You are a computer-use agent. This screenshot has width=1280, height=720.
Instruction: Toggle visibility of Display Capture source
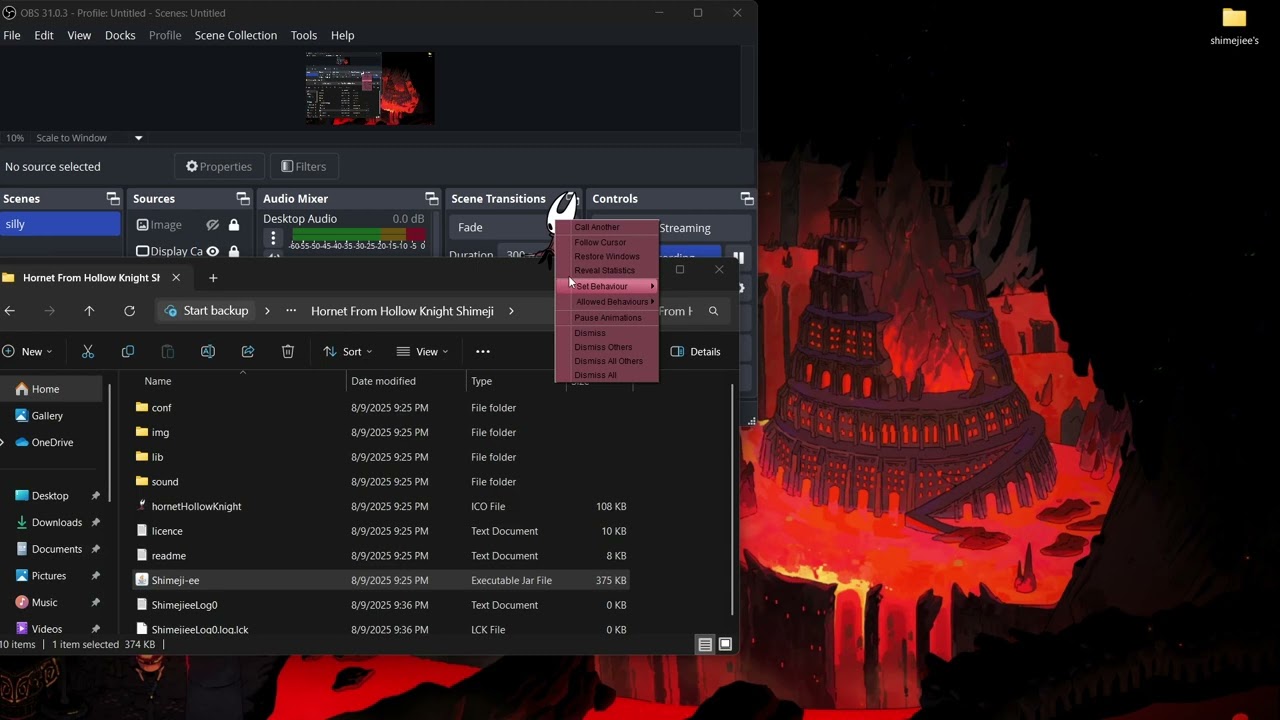[212, 251]
